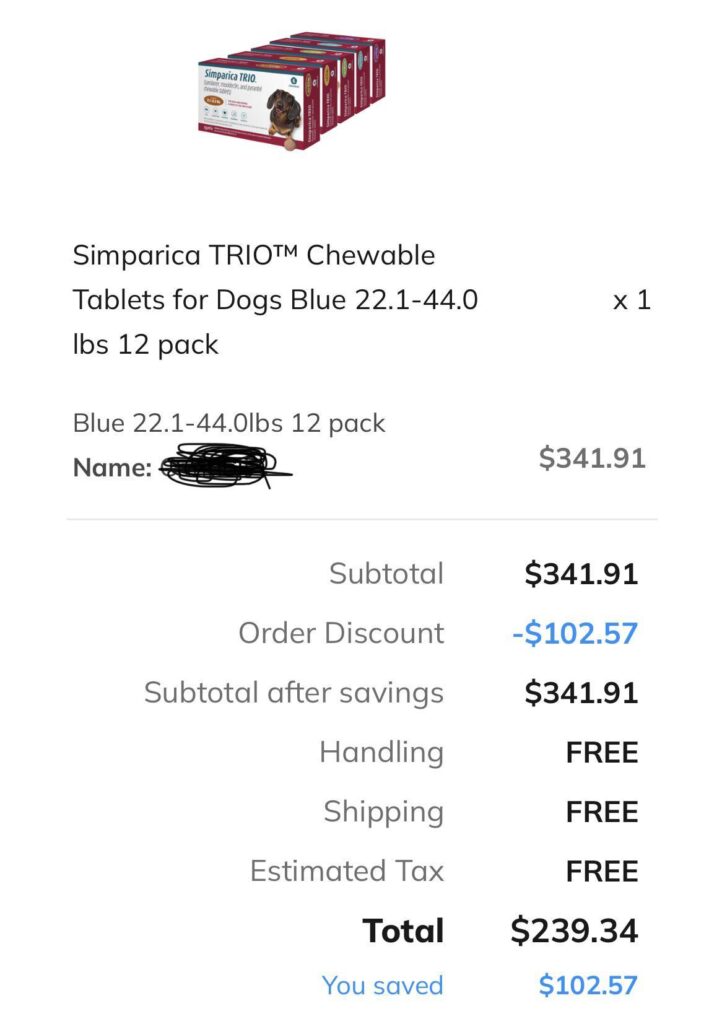Viewport: 709px width, 1024px height.
Task: Click the $341.91 item price
Action: [x=592, y=458]
